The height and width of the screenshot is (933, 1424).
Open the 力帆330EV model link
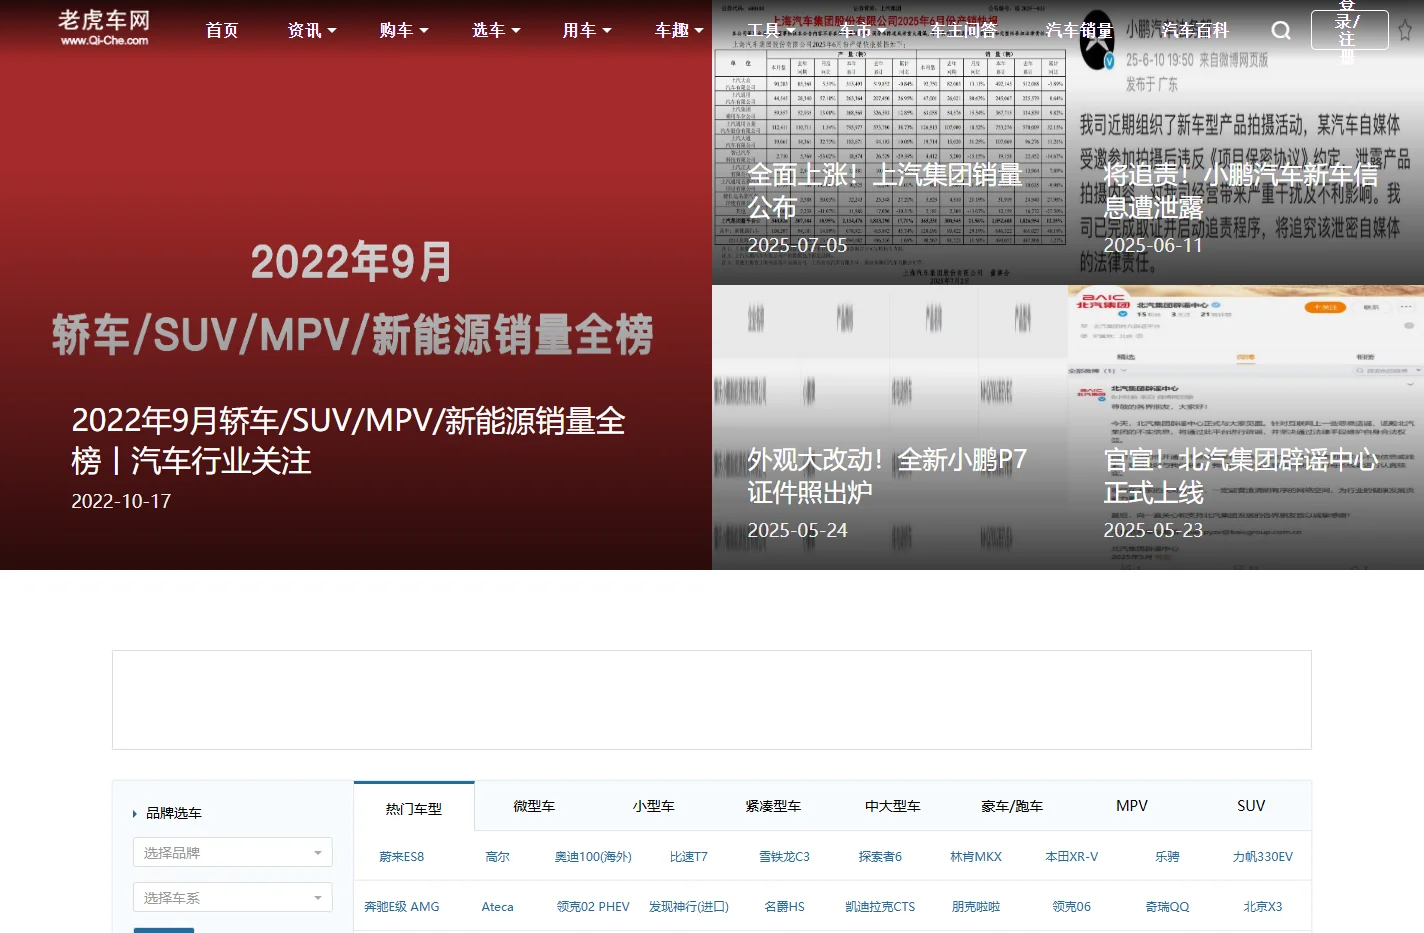tap(1263, 857)
